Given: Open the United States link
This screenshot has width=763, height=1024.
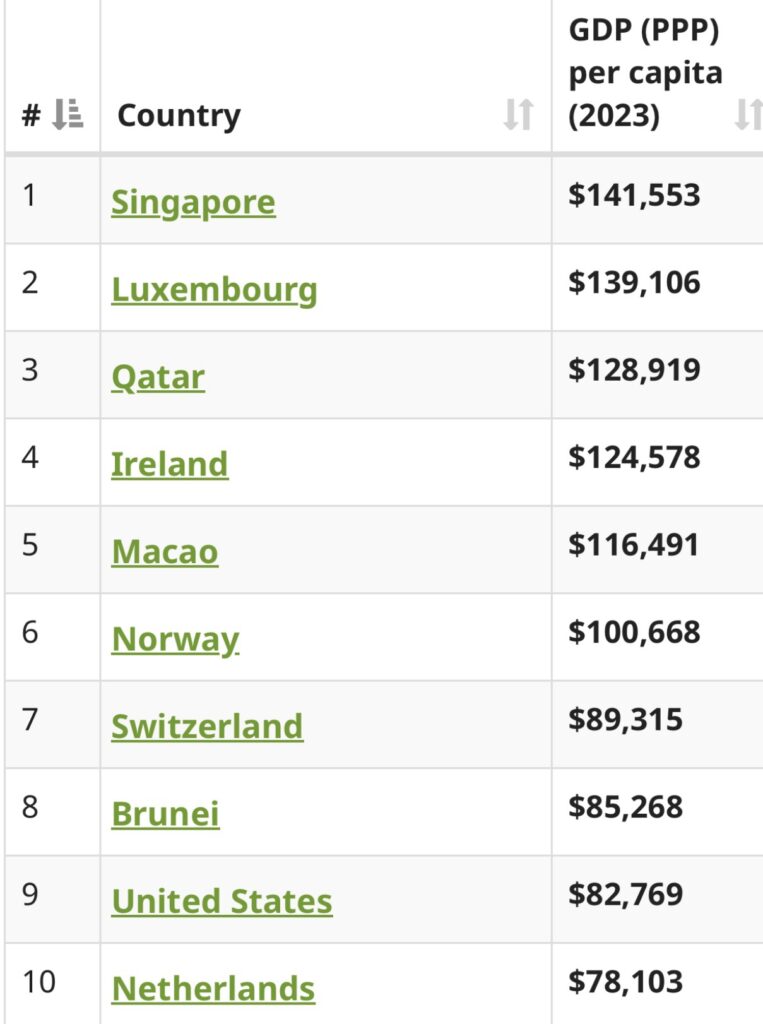Looking at the screenshot, I should click(x=222, y=901).
